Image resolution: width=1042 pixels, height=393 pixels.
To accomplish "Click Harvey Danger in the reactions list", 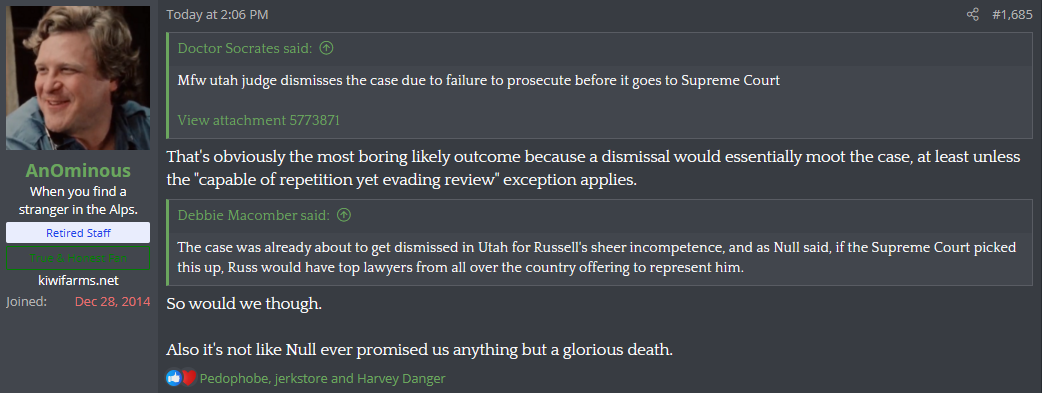I will point(401,378).
